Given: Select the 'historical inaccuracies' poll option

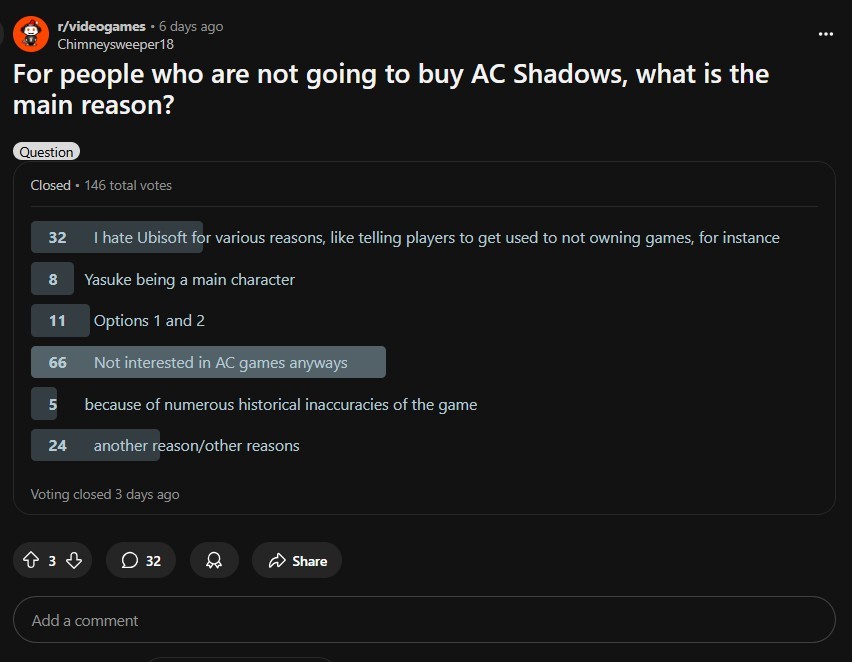Looking at the screenshot, I should pos(280,405).
